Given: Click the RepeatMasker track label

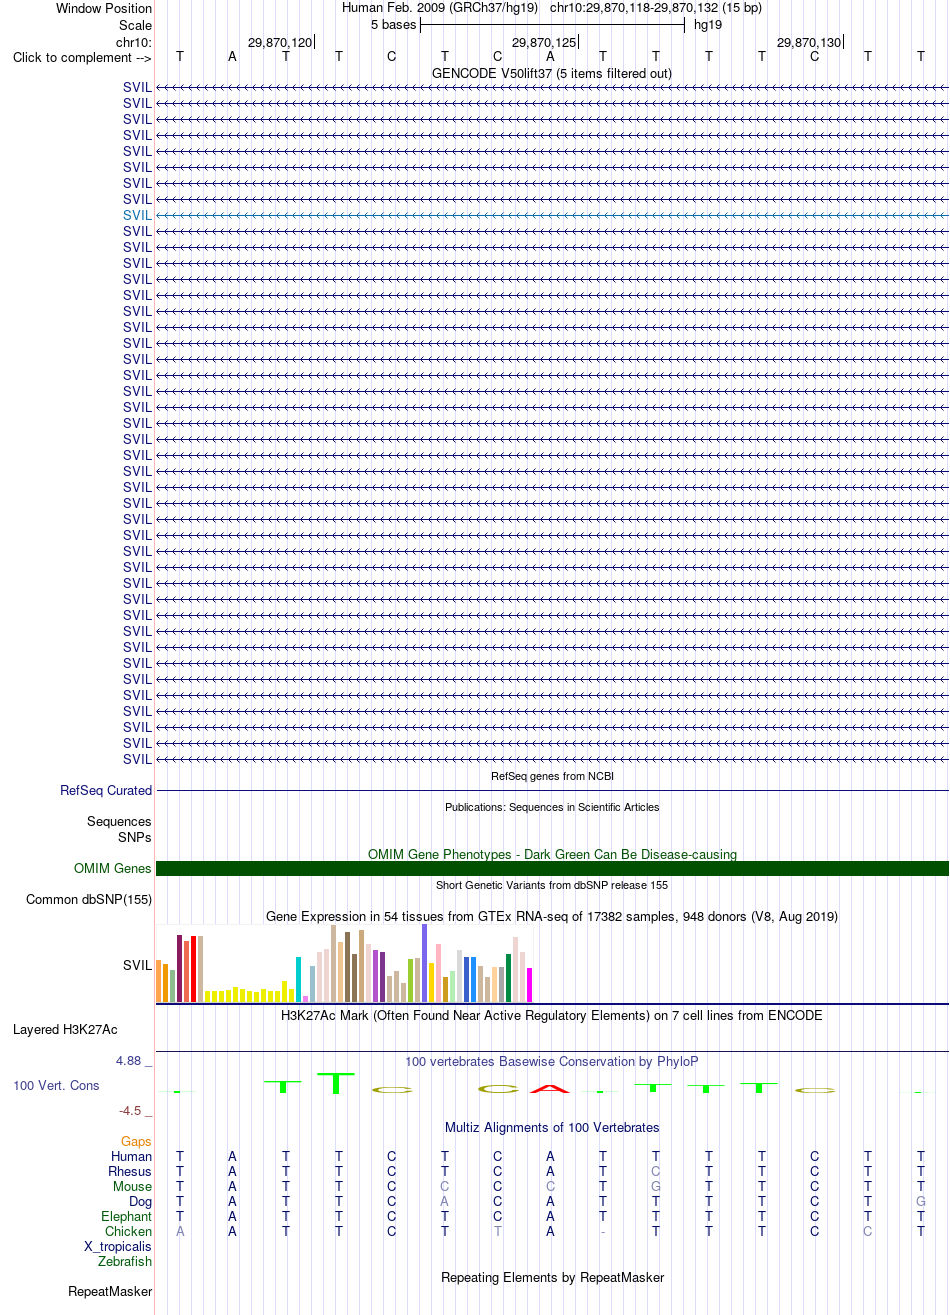Looking at the screenshot, I should (x=110, y=1291).
